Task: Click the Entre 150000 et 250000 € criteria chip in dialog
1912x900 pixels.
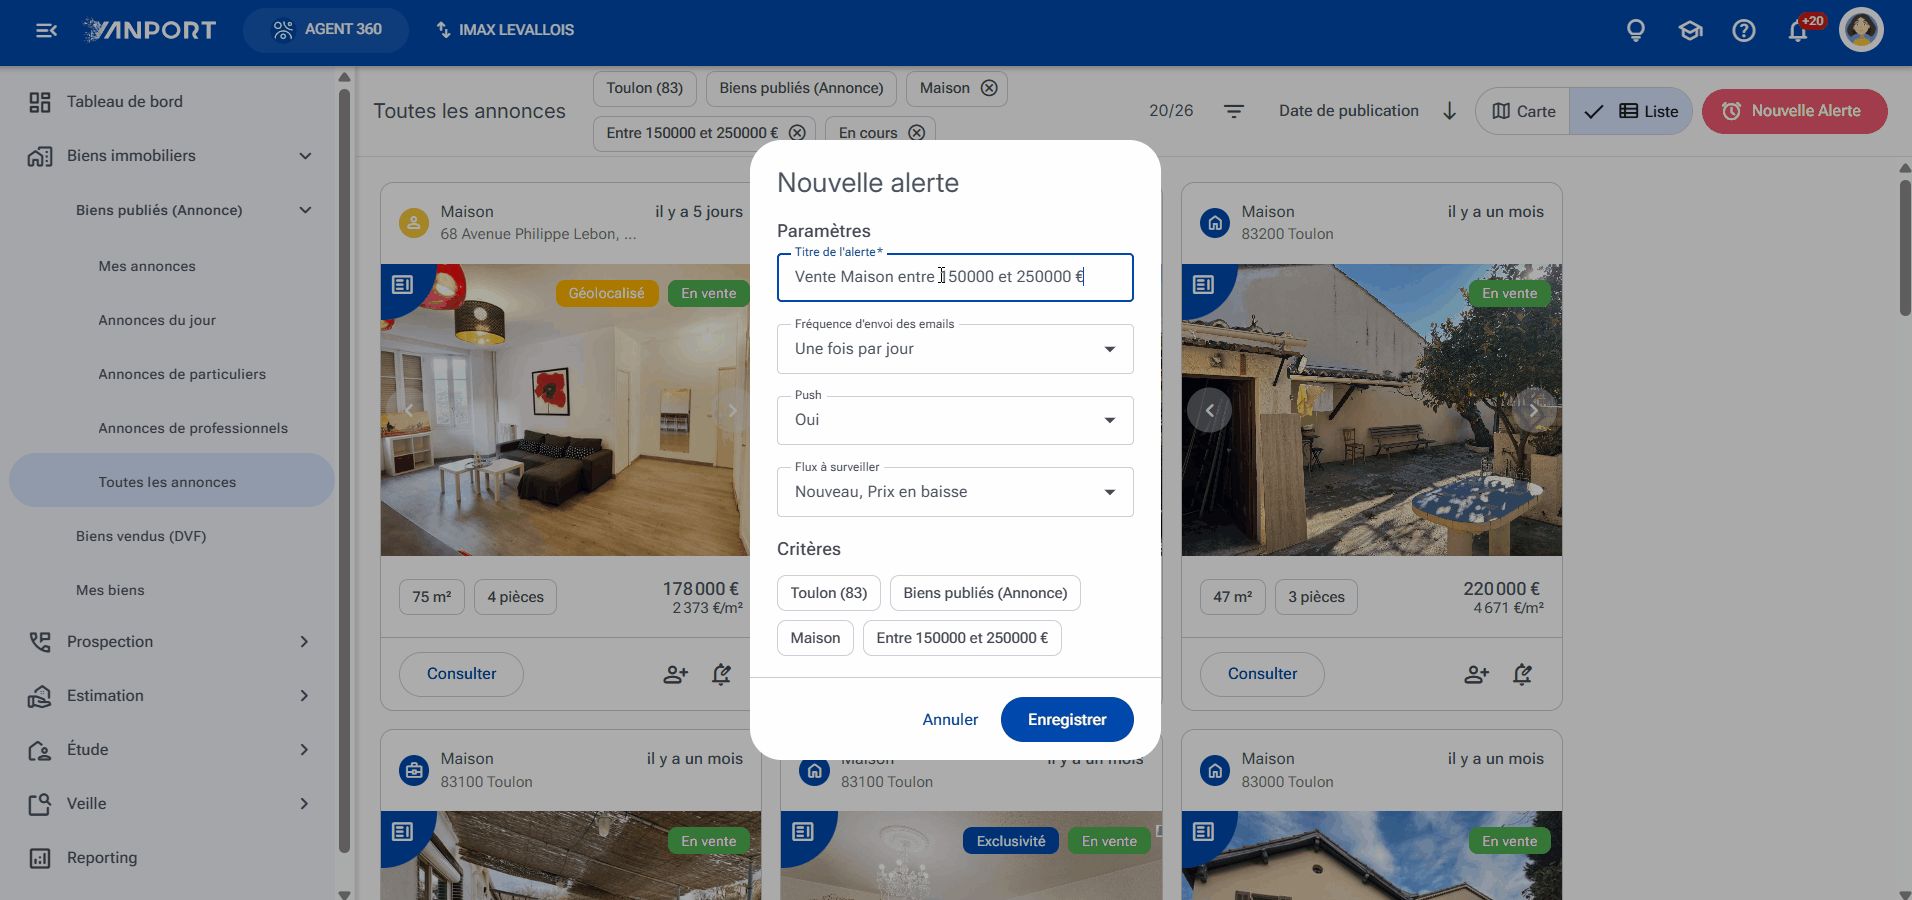Action: point(962,638)
